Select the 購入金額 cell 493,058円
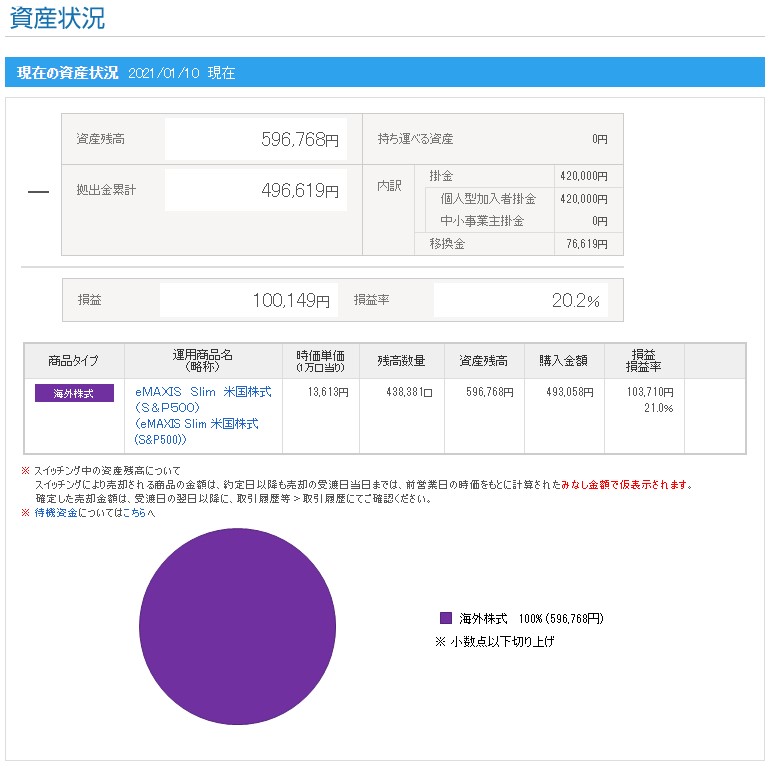 tap(570, 392)
